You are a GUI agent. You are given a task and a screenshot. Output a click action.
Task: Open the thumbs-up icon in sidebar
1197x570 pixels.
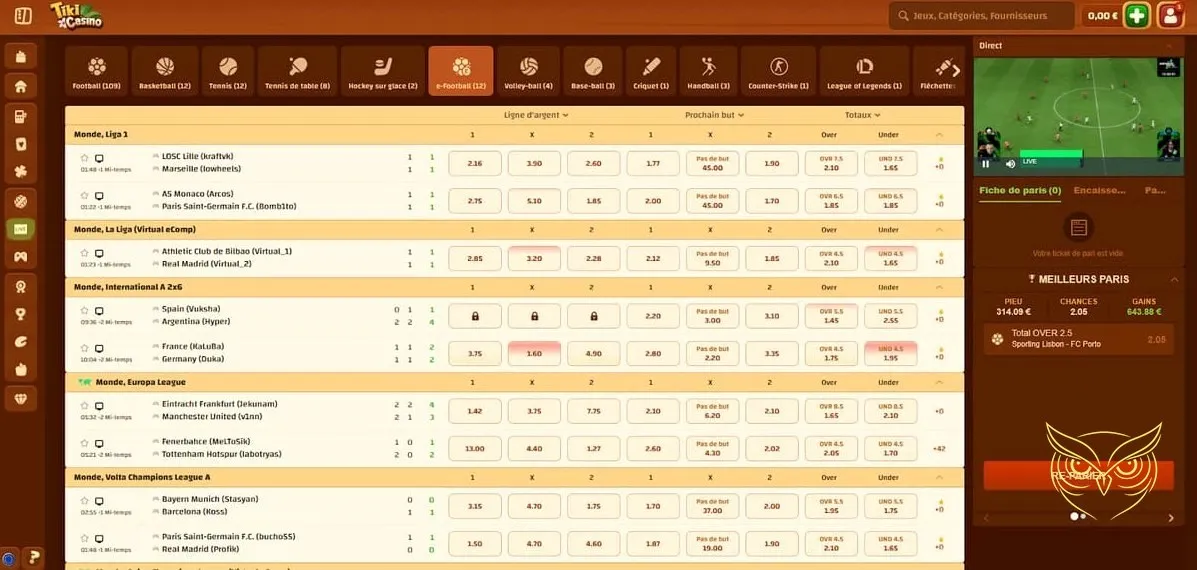21,370
